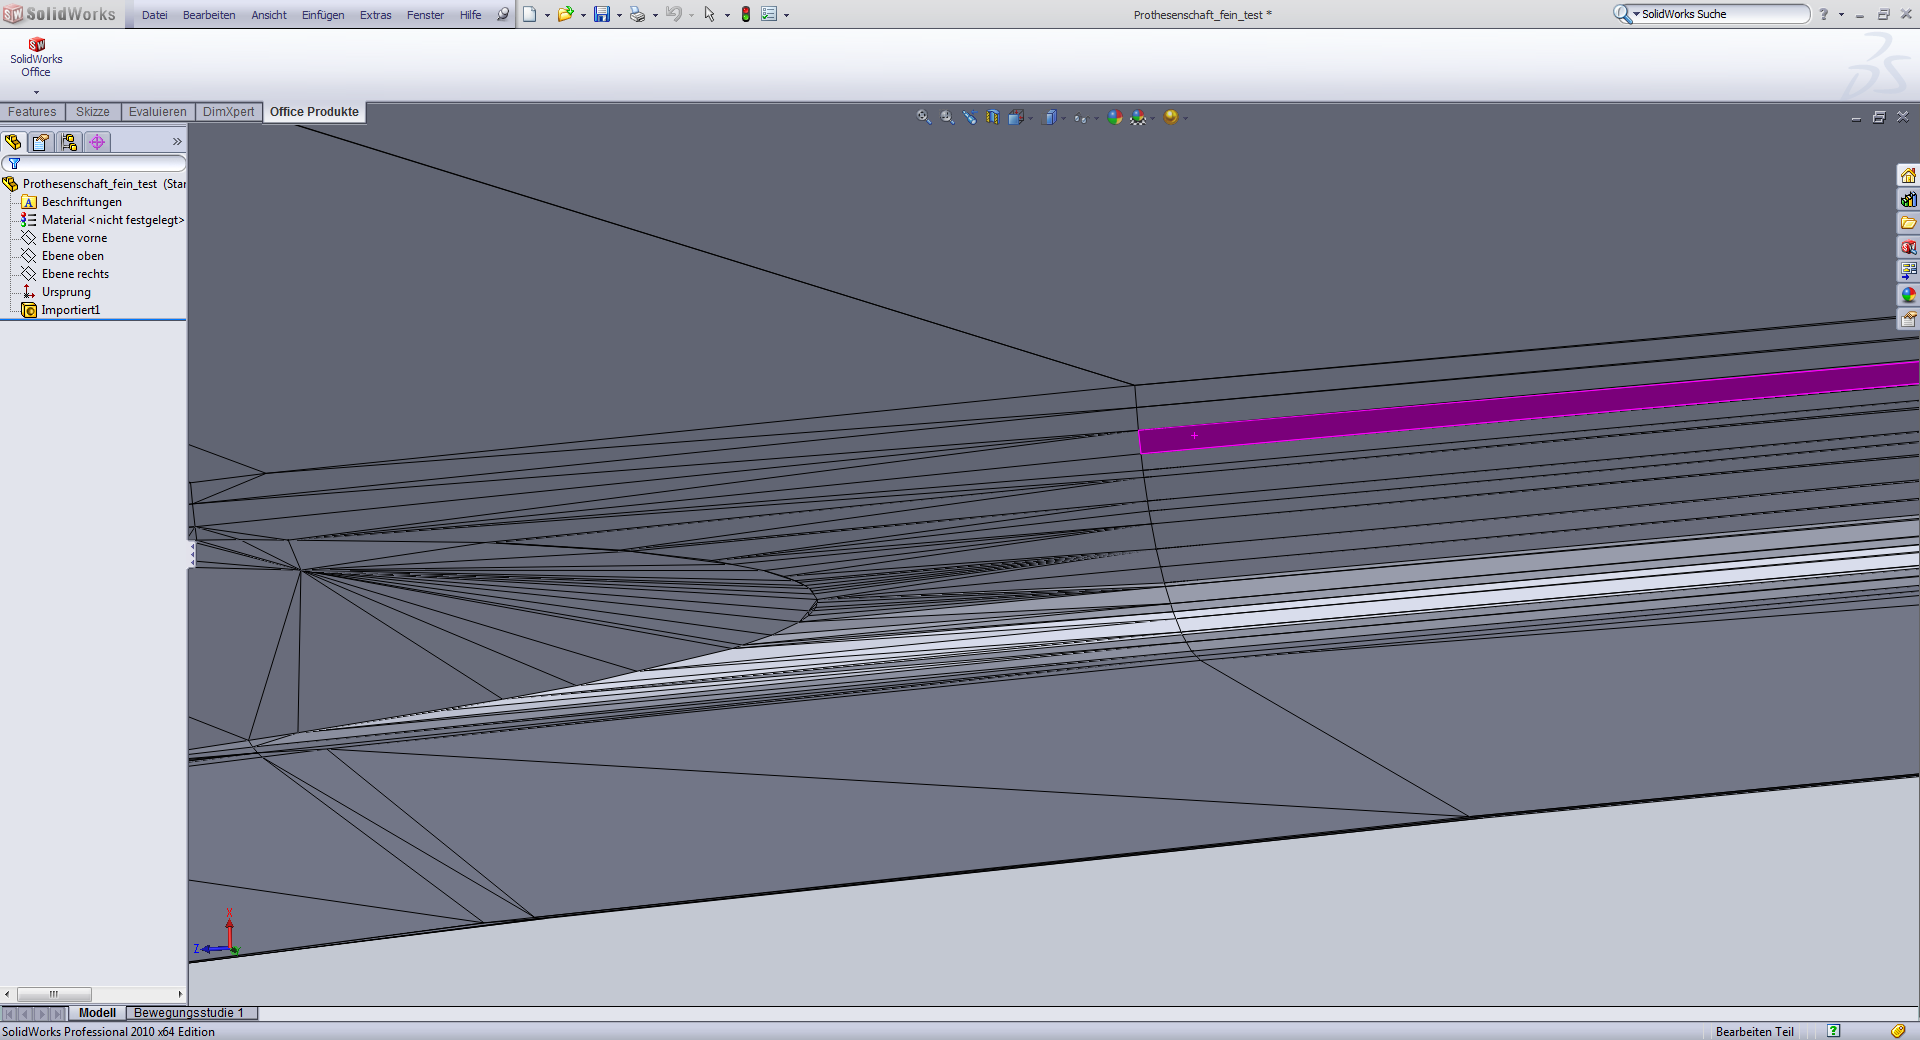This screenshot has width=1920, height=1040.
Task: Open the SolidWorks Resources home icon
Action: click(x=1908, y=176)
